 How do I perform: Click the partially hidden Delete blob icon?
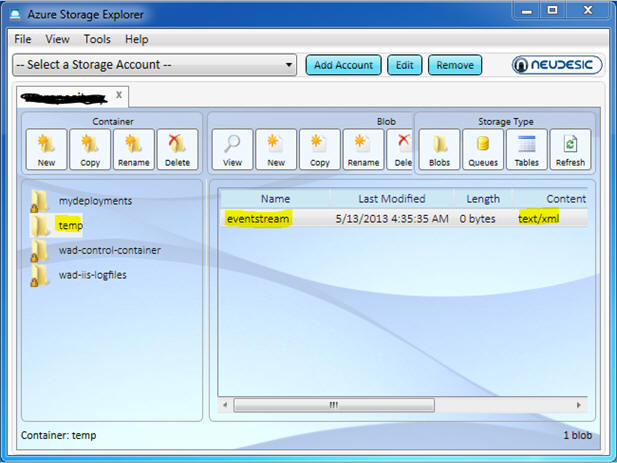(400, 149)
